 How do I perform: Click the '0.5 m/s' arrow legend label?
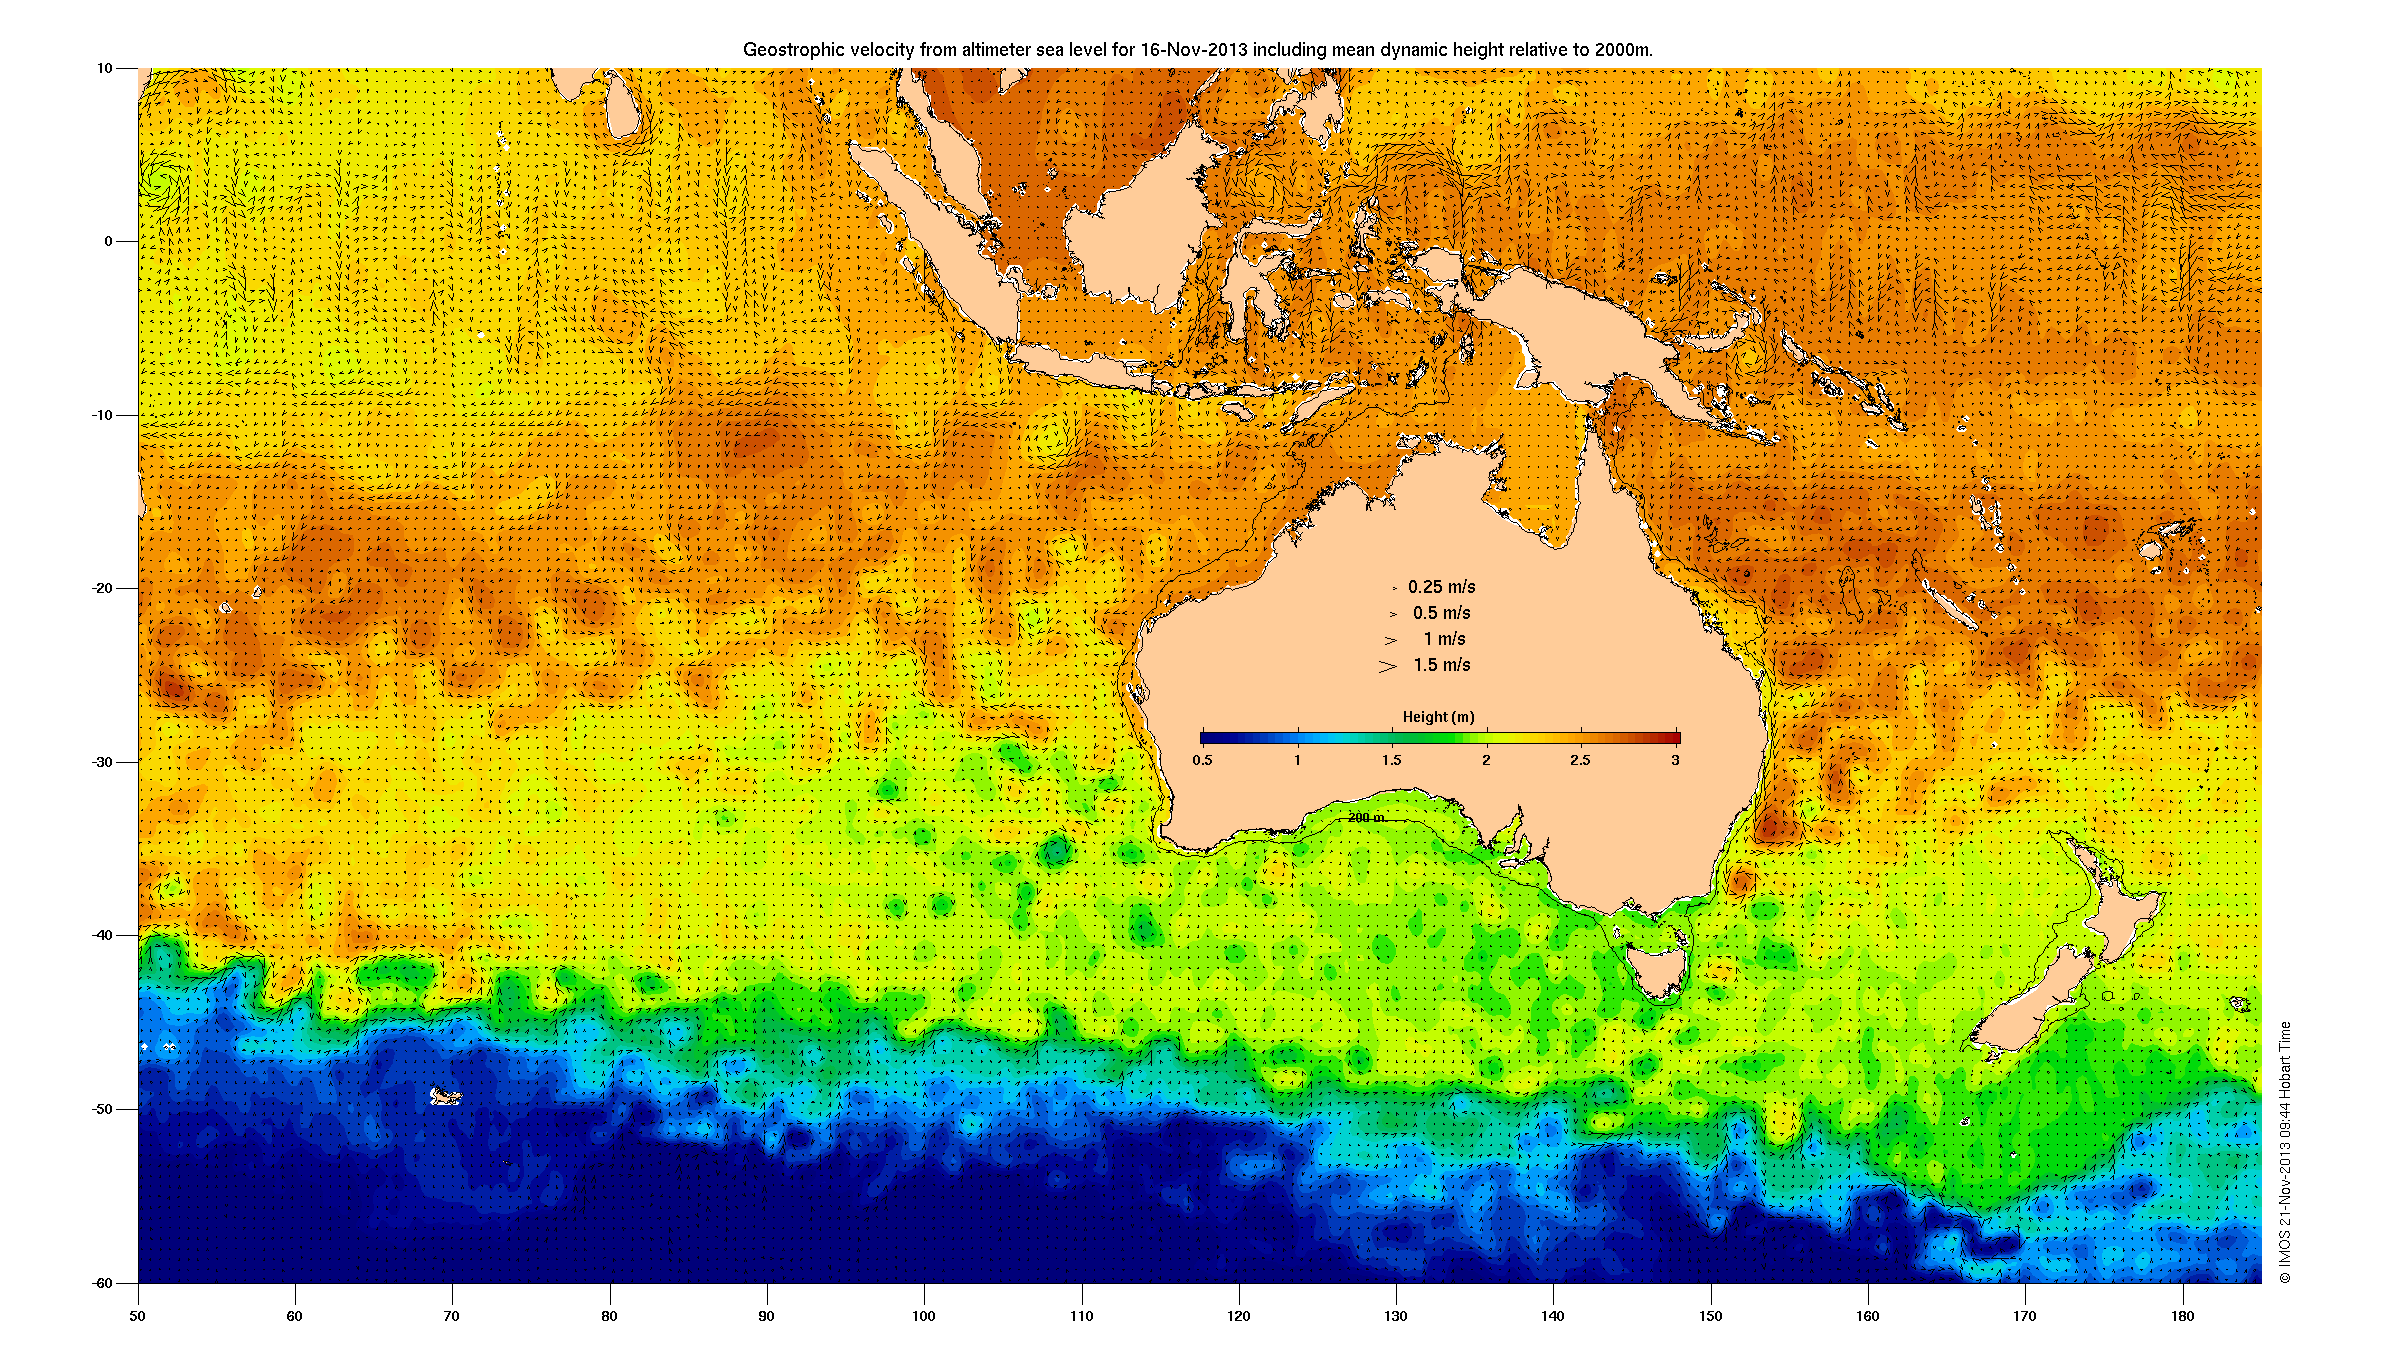pos(1441,613)
